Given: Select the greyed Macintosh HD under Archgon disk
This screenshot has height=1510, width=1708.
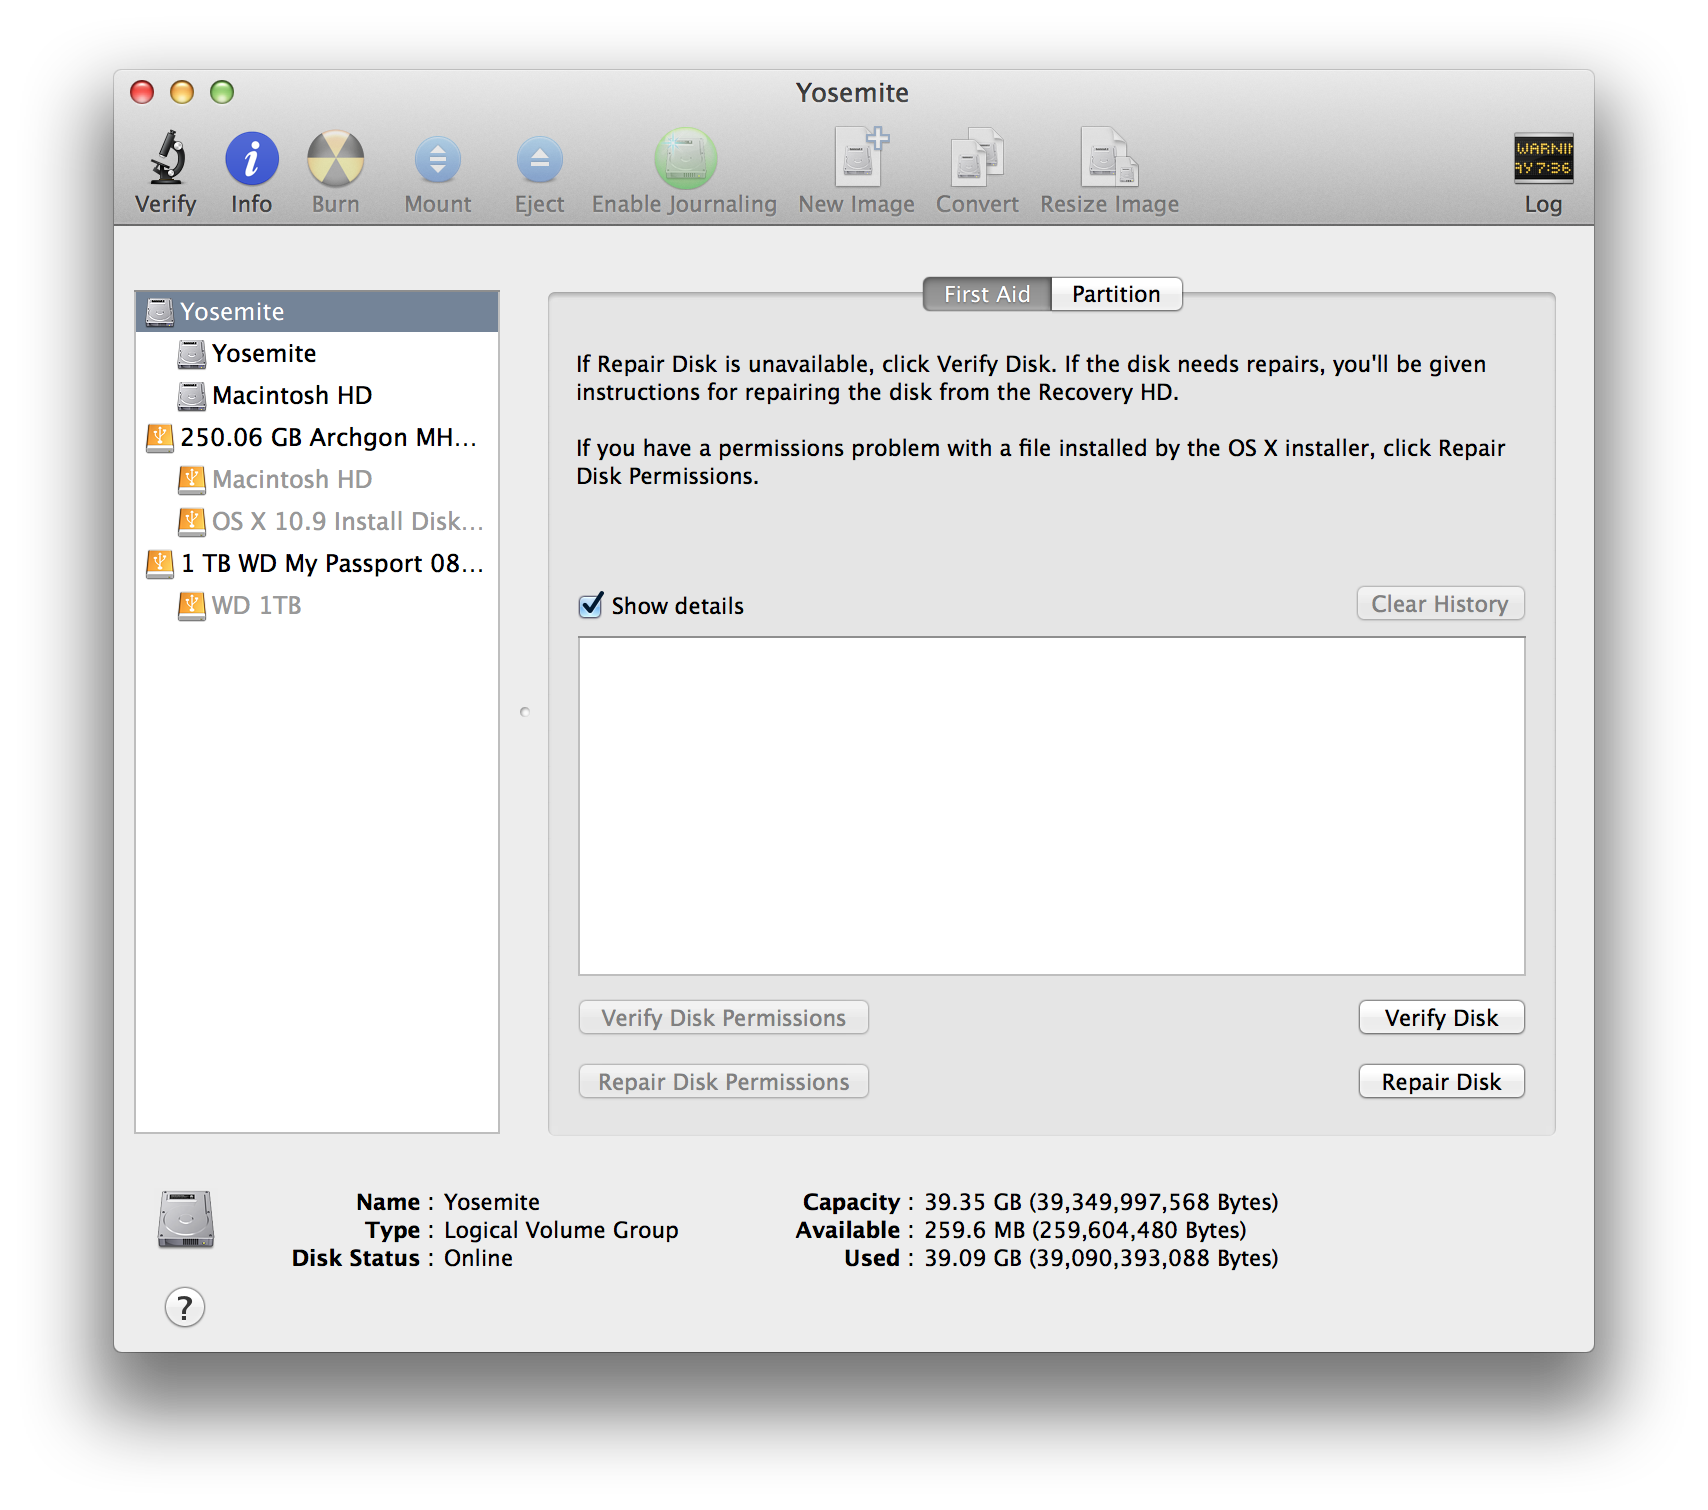Looking at the screenshot, I should click(317, 479).
